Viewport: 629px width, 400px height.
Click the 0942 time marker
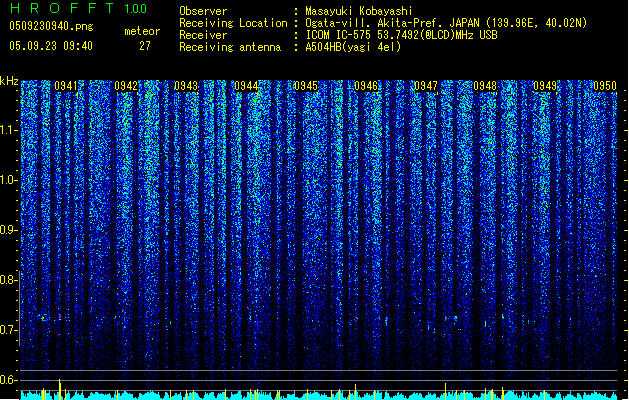(126, 86)
